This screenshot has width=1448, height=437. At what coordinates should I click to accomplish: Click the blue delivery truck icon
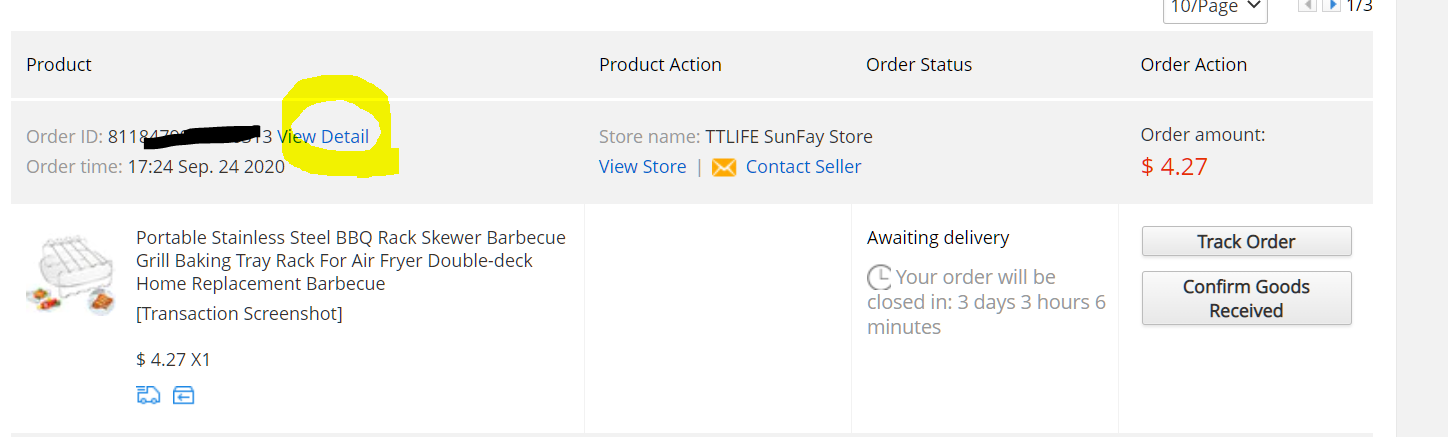(148, 395)
